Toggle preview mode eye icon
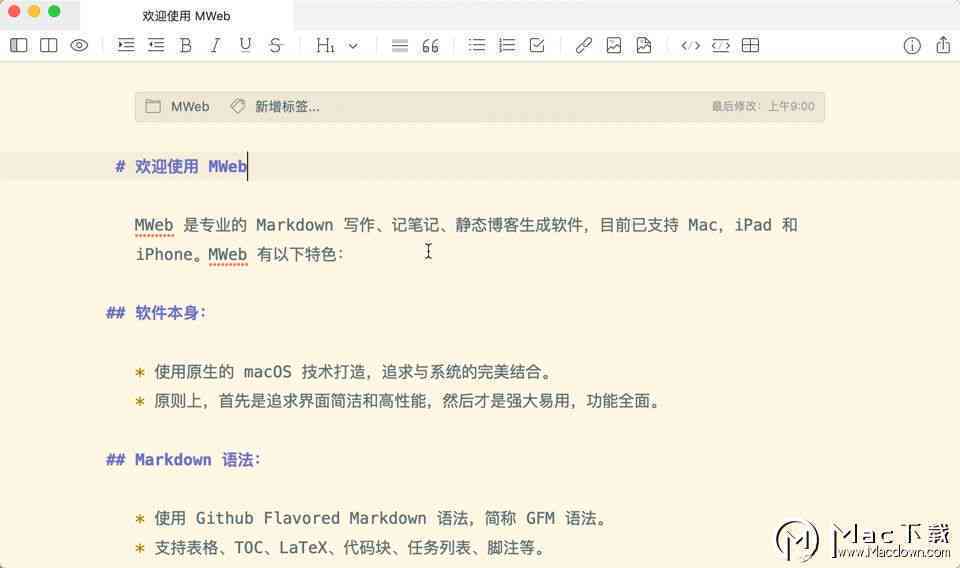 pyautogui.click(x=80, y=45)
